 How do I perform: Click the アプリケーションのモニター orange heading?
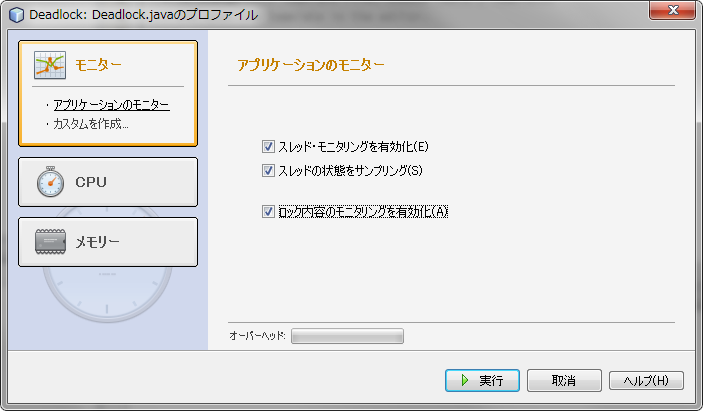[311, 65]
